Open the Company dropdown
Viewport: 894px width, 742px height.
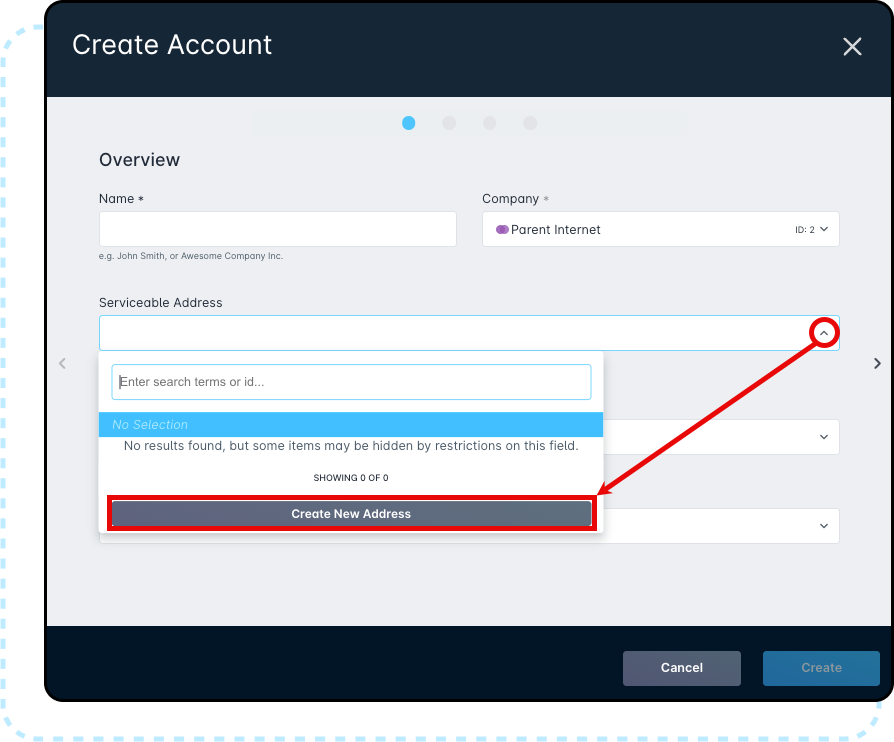tap(660, 229)
